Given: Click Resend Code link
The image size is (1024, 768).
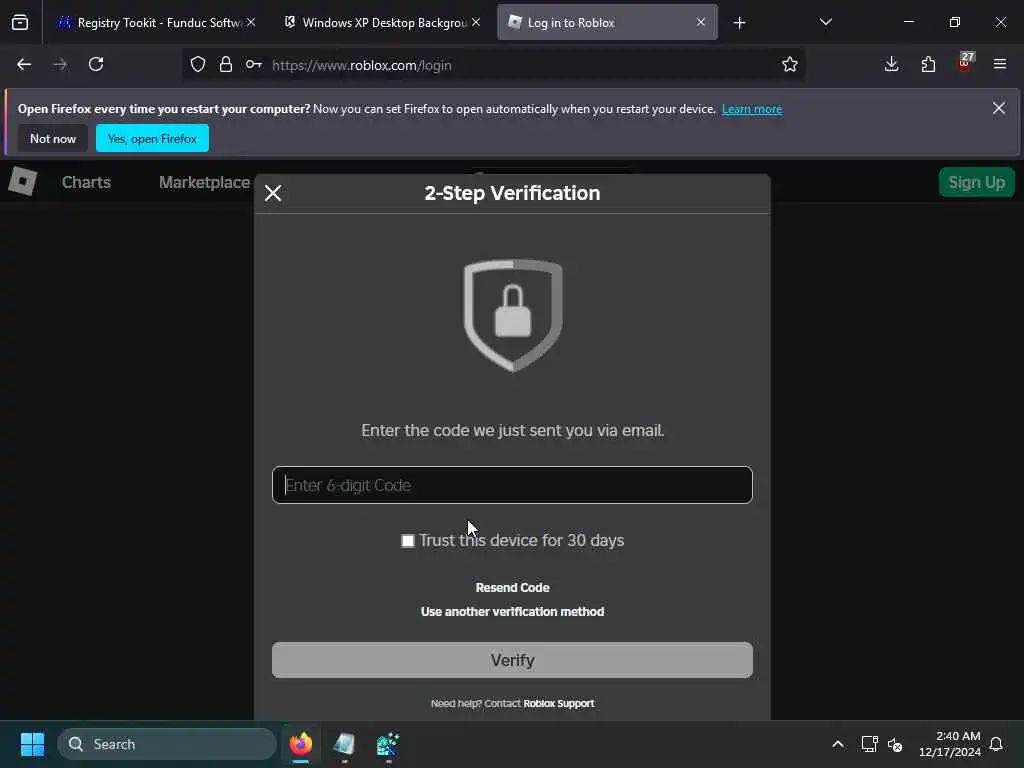Looking at the screenshot, I should 512,588.
